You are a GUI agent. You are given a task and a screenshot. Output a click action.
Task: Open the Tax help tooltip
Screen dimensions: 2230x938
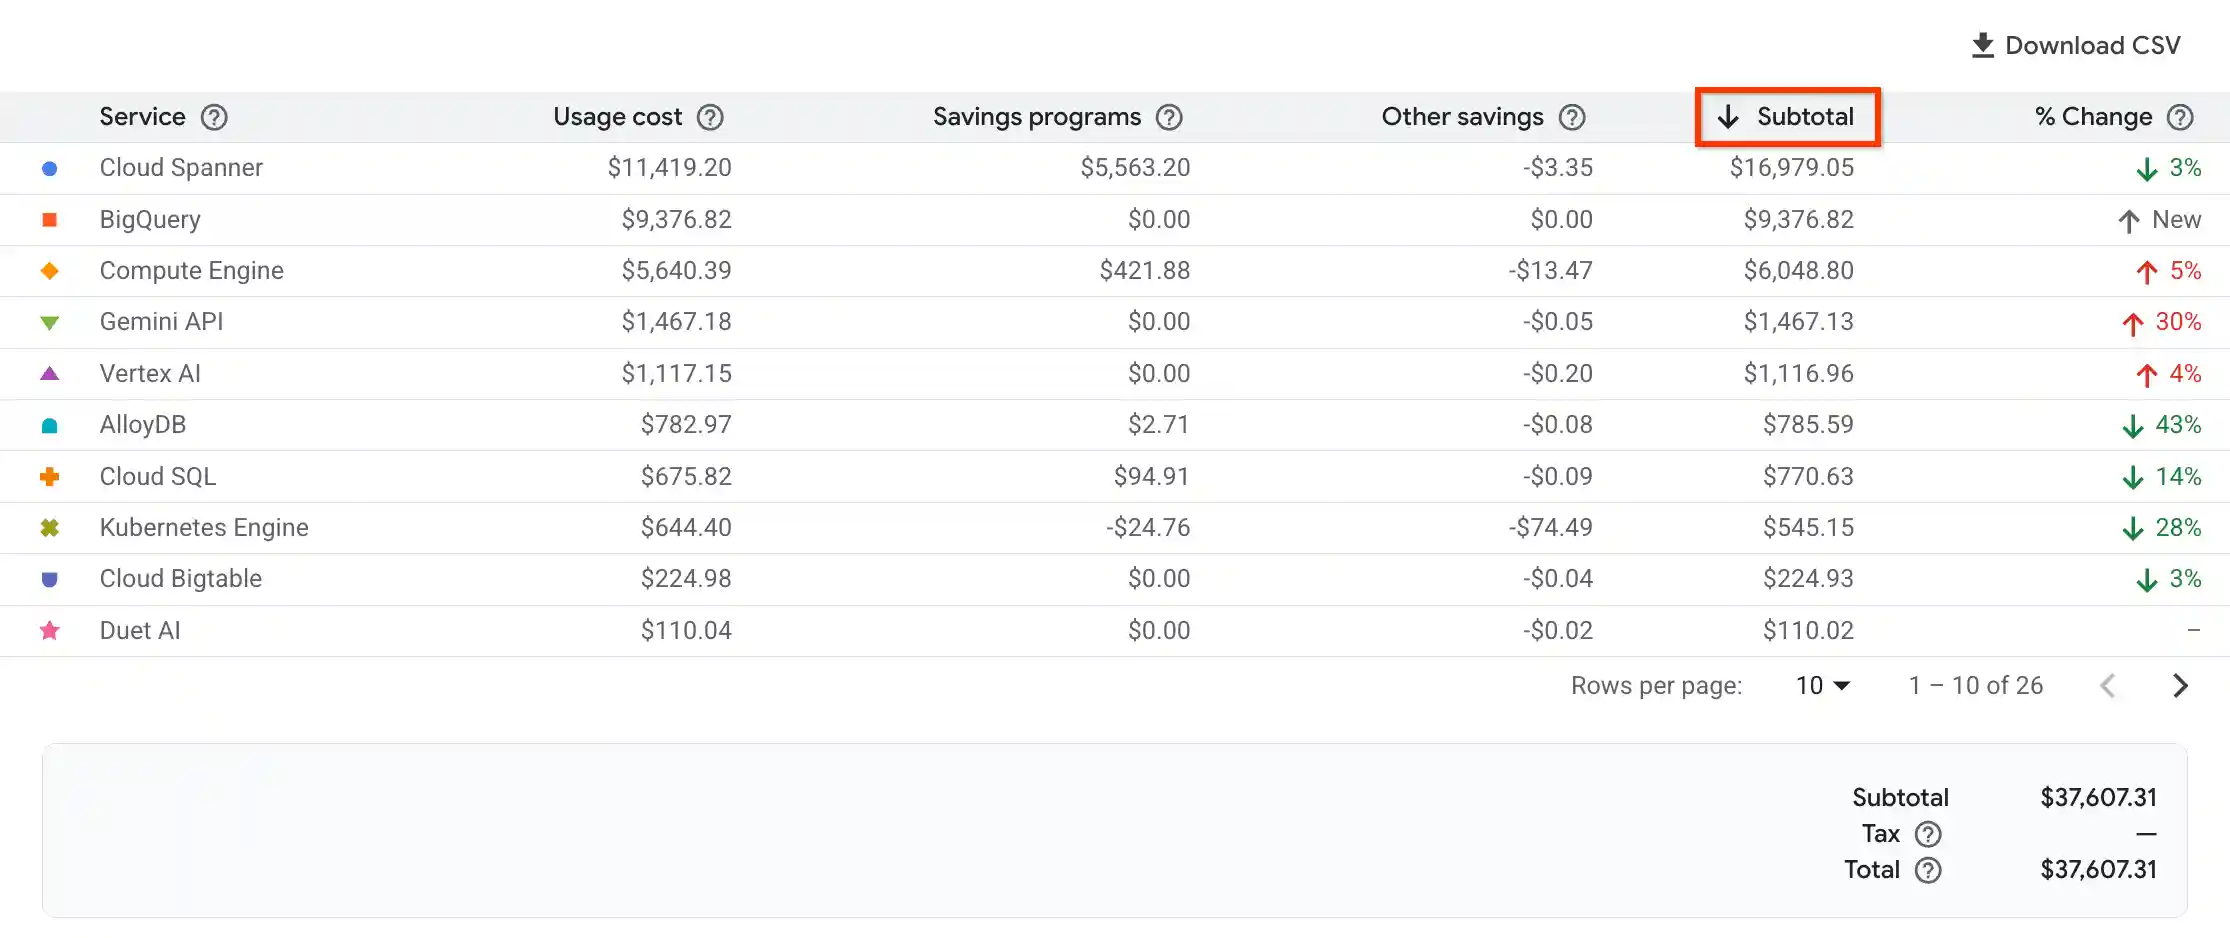1929,833
